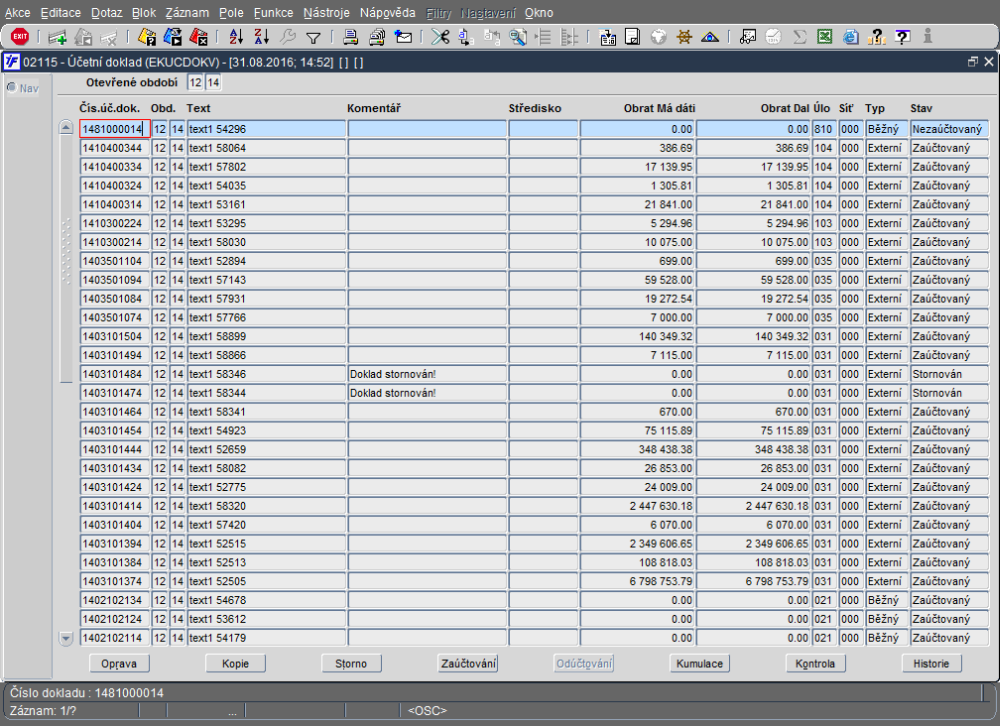Click the Oprava button
This screenshot has height=726, width=1000.
(119, 663)
